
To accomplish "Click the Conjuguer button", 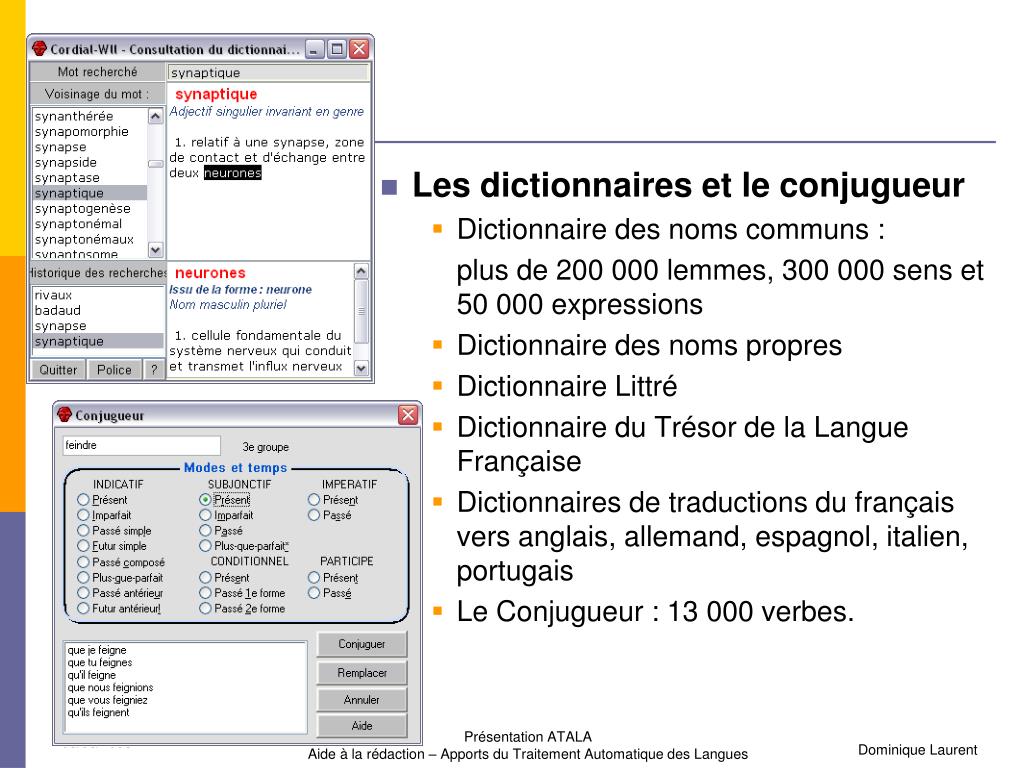I will [x=362, y=644].
